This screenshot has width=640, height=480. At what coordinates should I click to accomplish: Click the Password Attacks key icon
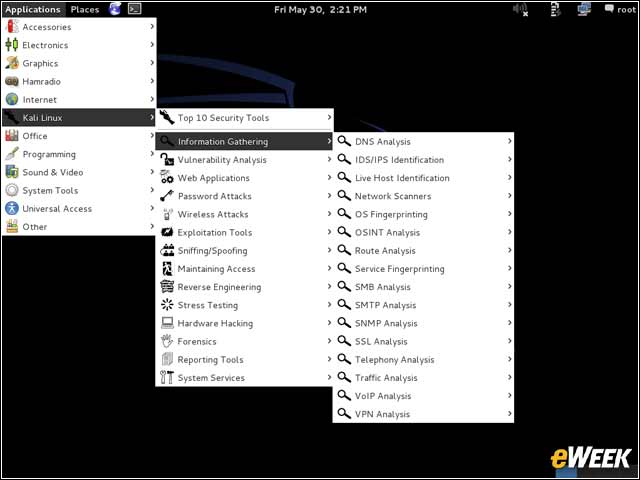pos(167,196)
